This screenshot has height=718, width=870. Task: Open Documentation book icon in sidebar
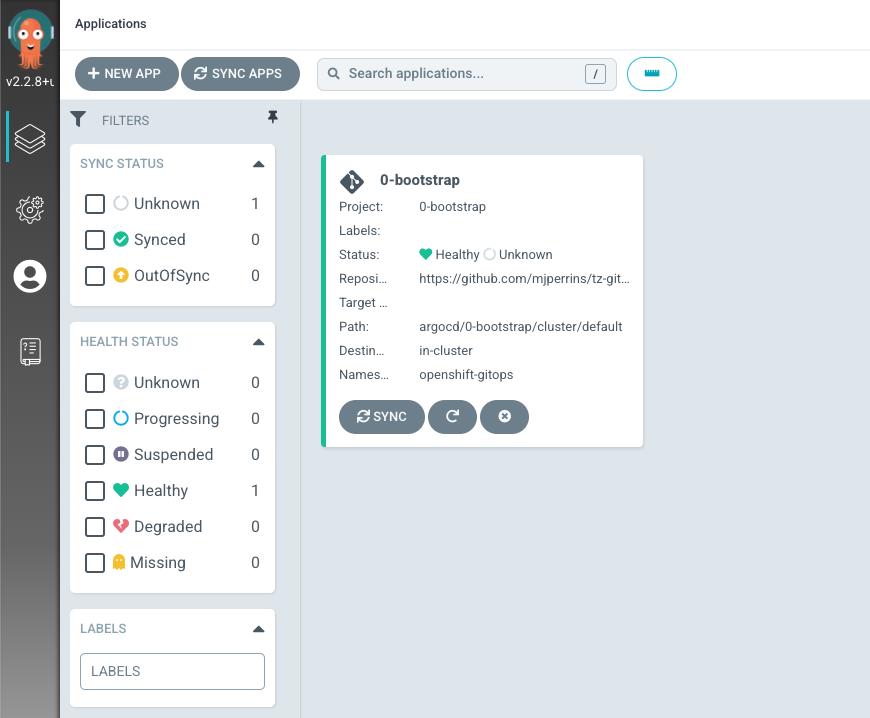(30, 352)
